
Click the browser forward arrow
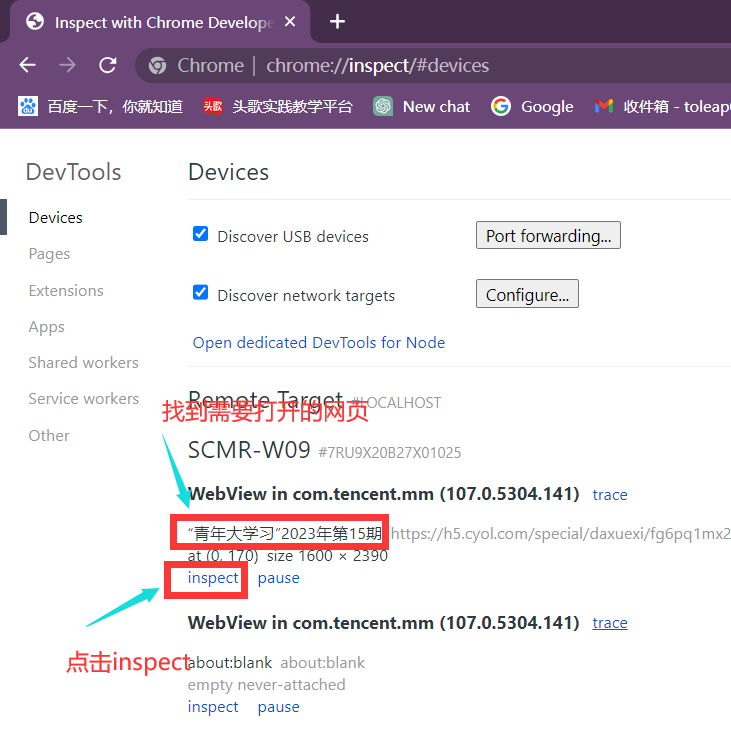[67, 65]
